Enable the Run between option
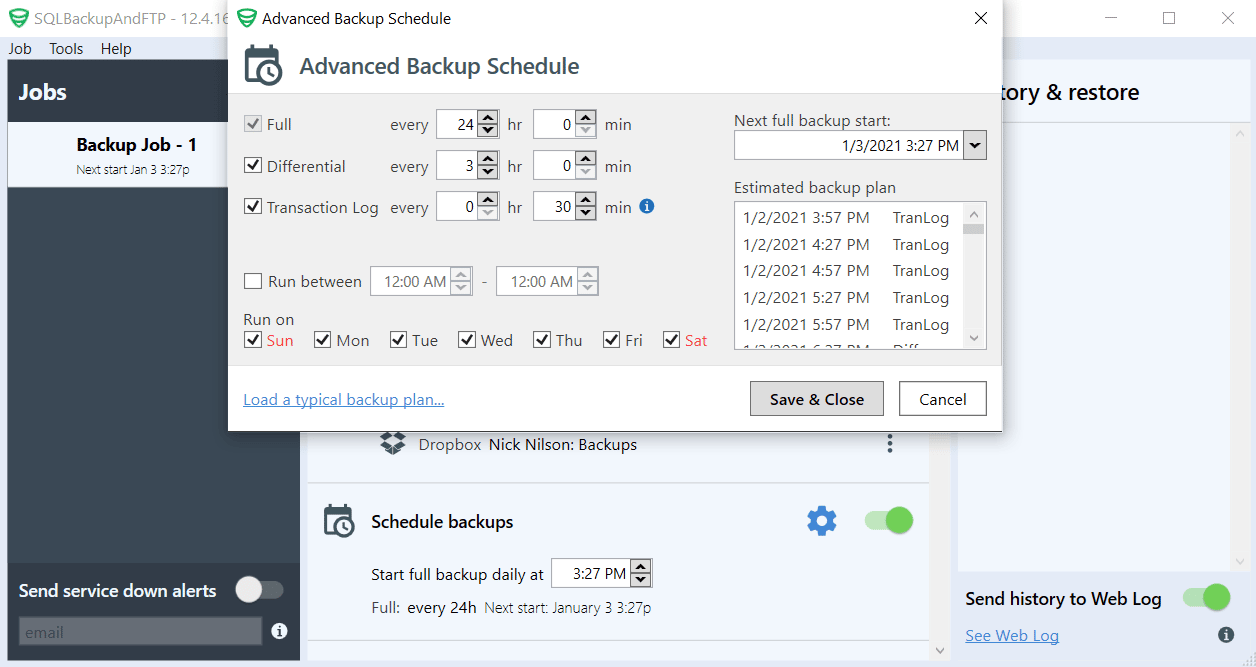The height and width of the screenshot is (667, 1256). point(252,281)
